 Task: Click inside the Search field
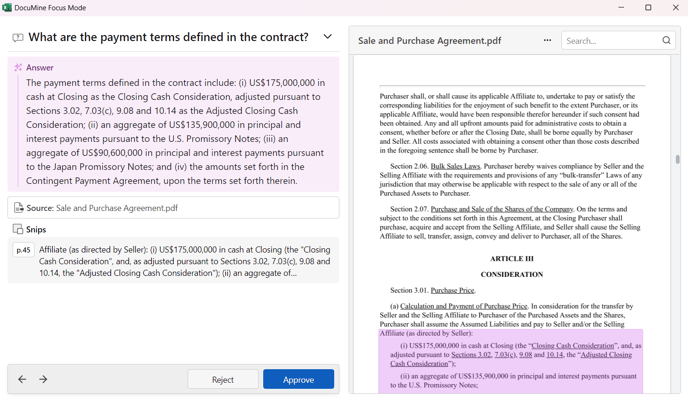click(x=612, y=41)
